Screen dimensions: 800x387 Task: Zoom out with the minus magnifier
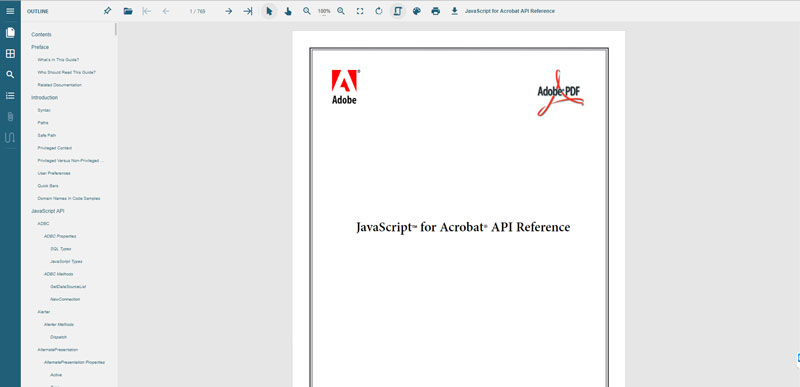307,11
